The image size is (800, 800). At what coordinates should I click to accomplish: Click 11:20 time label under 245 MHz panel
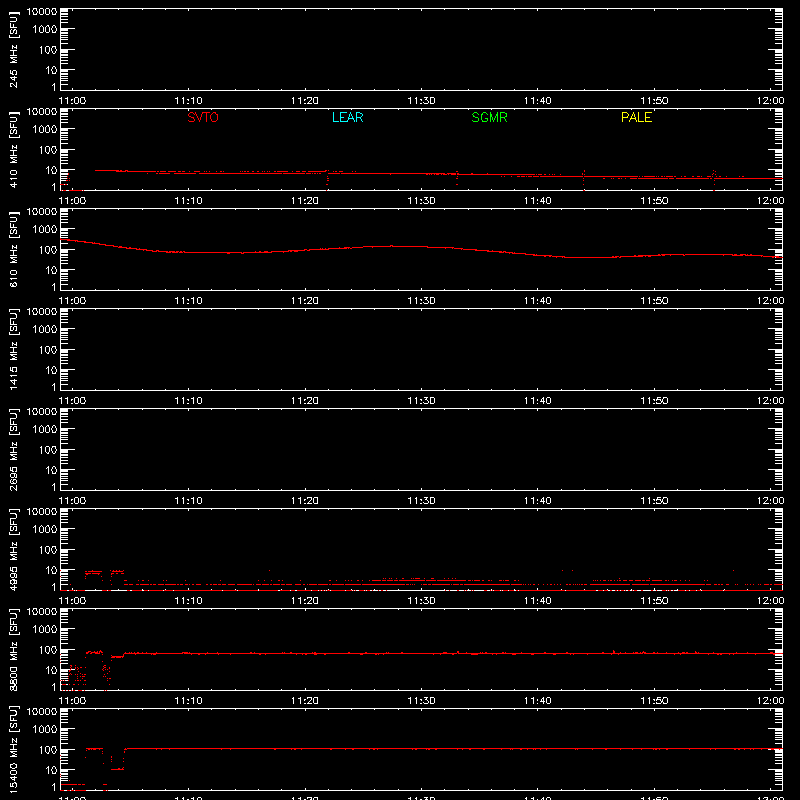click(x=305, y=101)
